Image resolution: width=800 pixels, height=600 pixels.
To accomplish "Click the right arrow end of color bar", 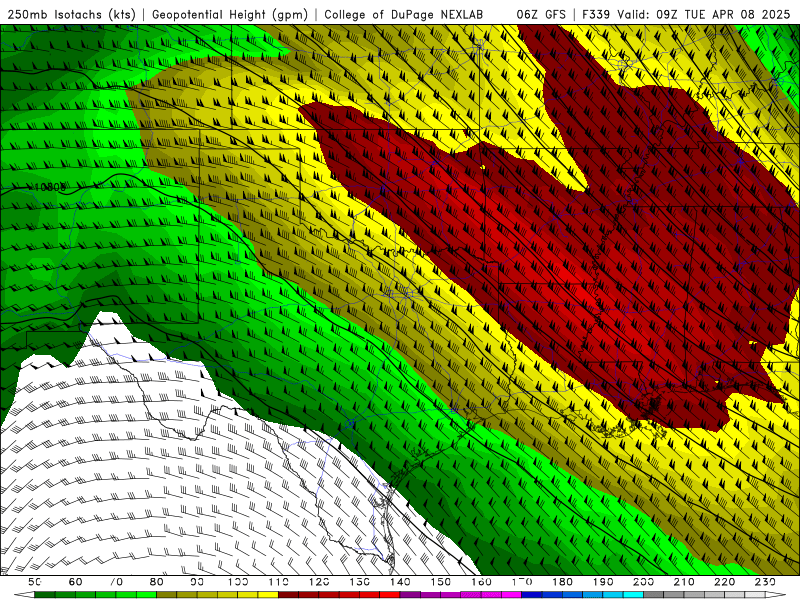I will pyautogui.click(x=776, y=595).
